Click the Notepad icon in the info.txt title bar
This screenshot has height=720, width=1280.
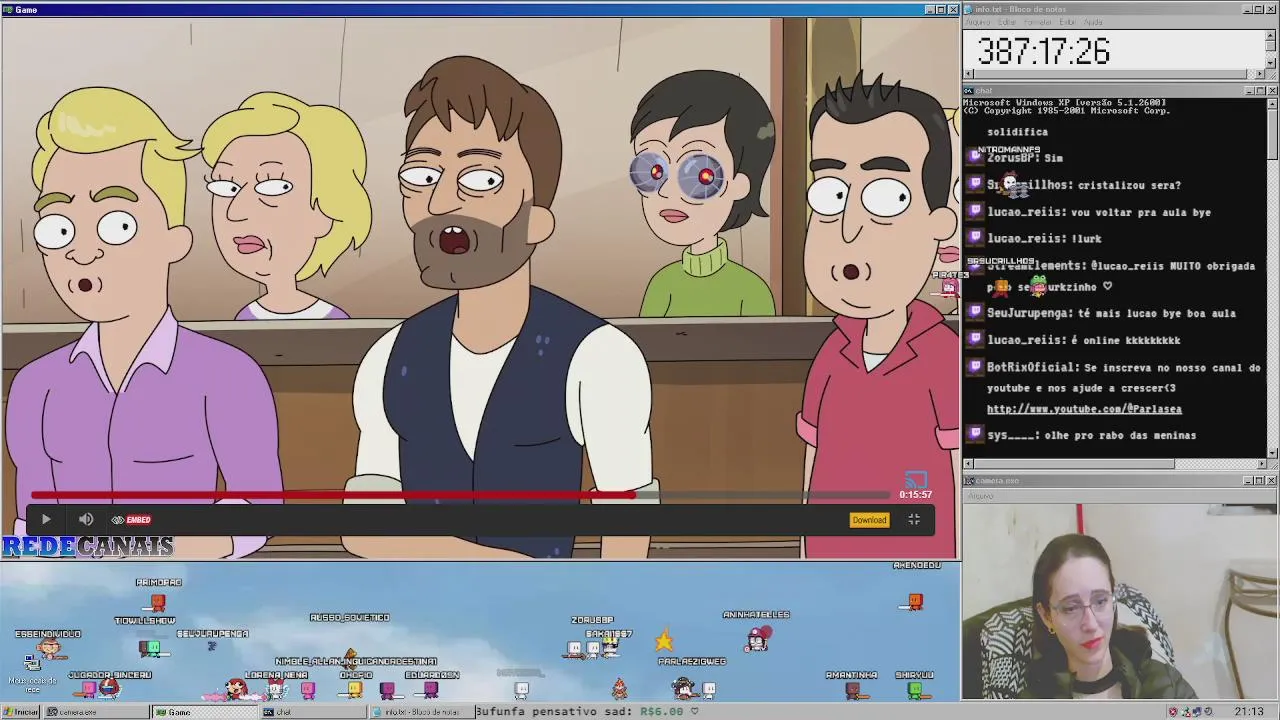970,9
